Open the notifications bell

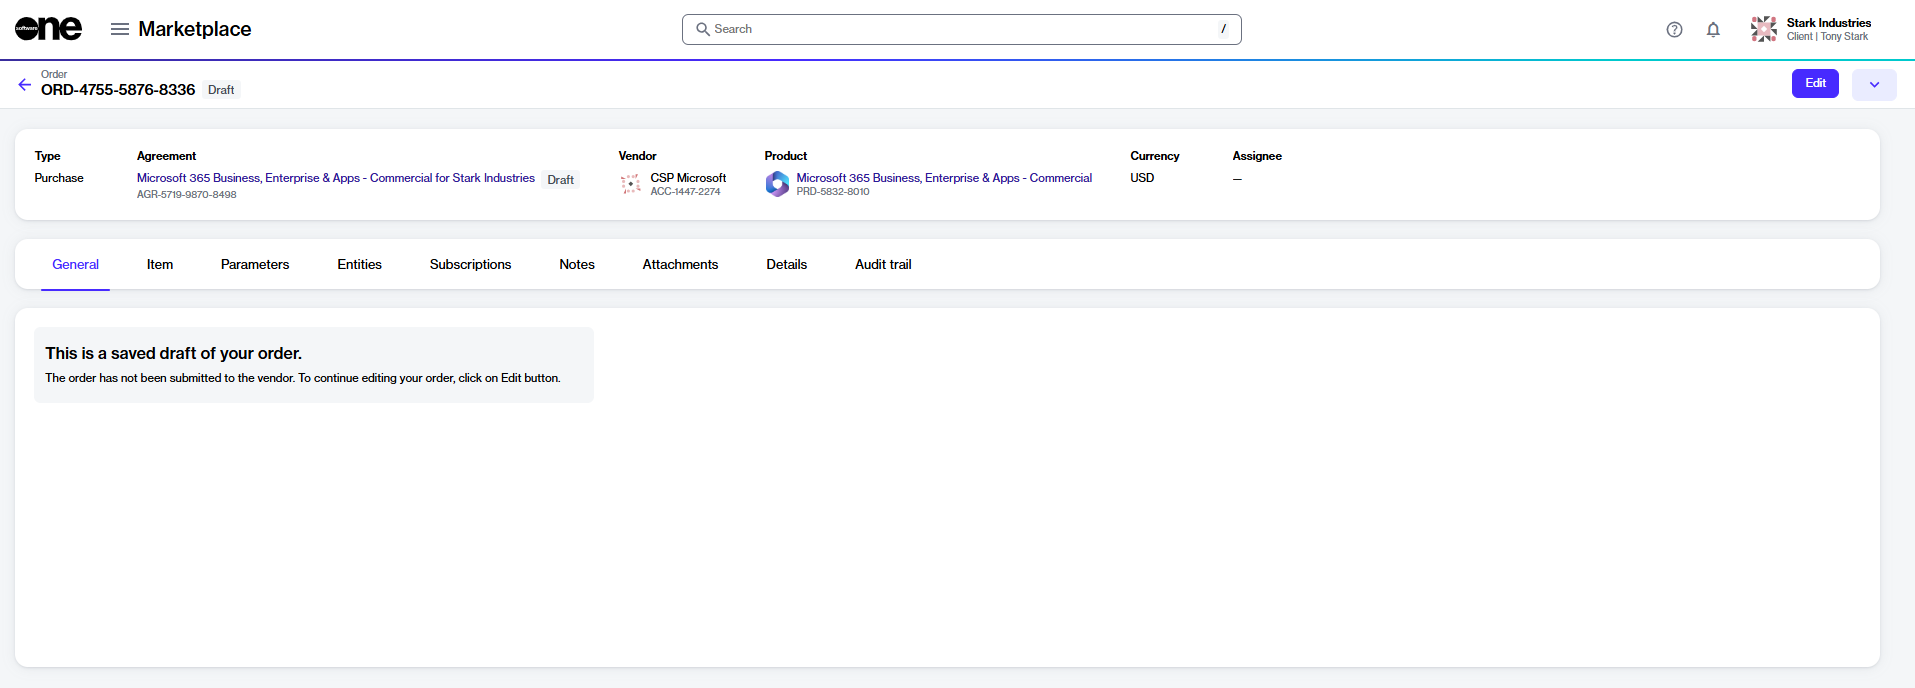(1713, 30)
